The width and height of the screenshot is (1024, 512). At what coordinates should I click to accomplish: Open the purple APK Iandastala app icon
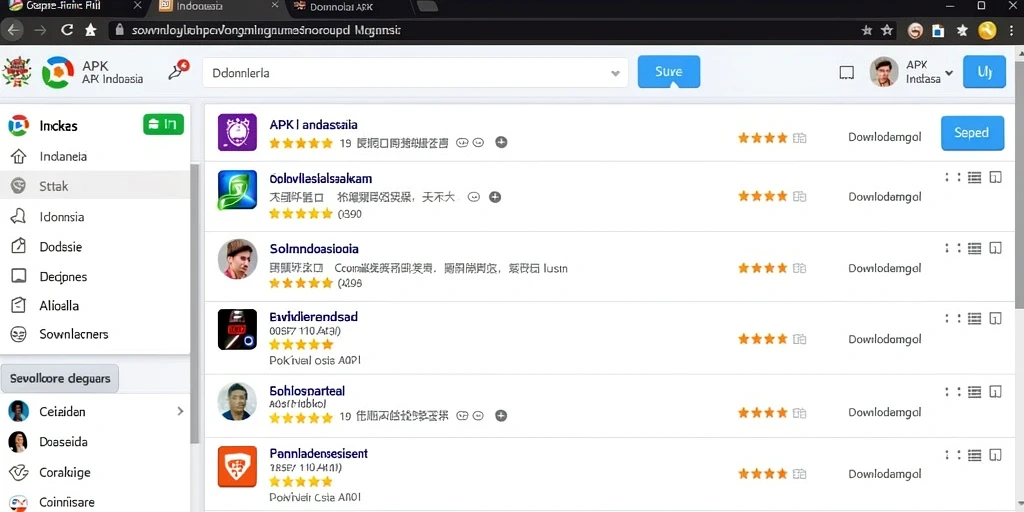tap(236, 132)
